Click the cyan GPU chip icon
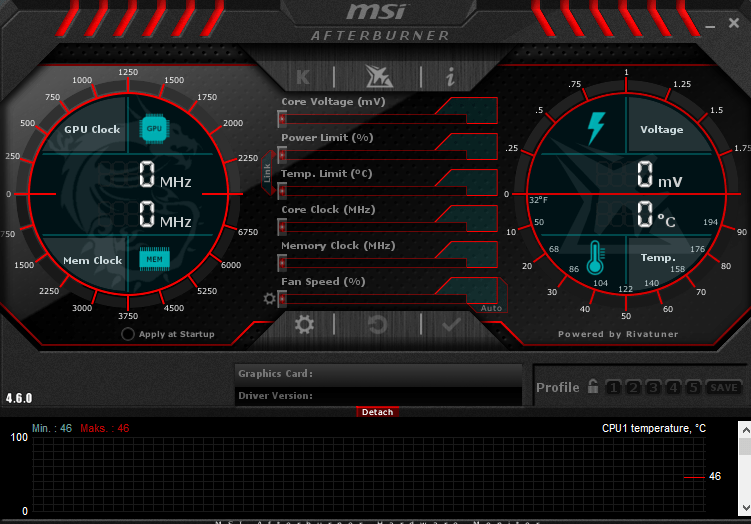 pos(154,128)
